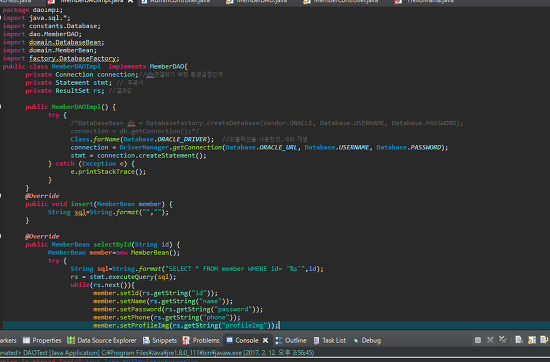Screen dimensions: 550x362
Task: Switch to the Outline view tab
Action: [291, 340]
